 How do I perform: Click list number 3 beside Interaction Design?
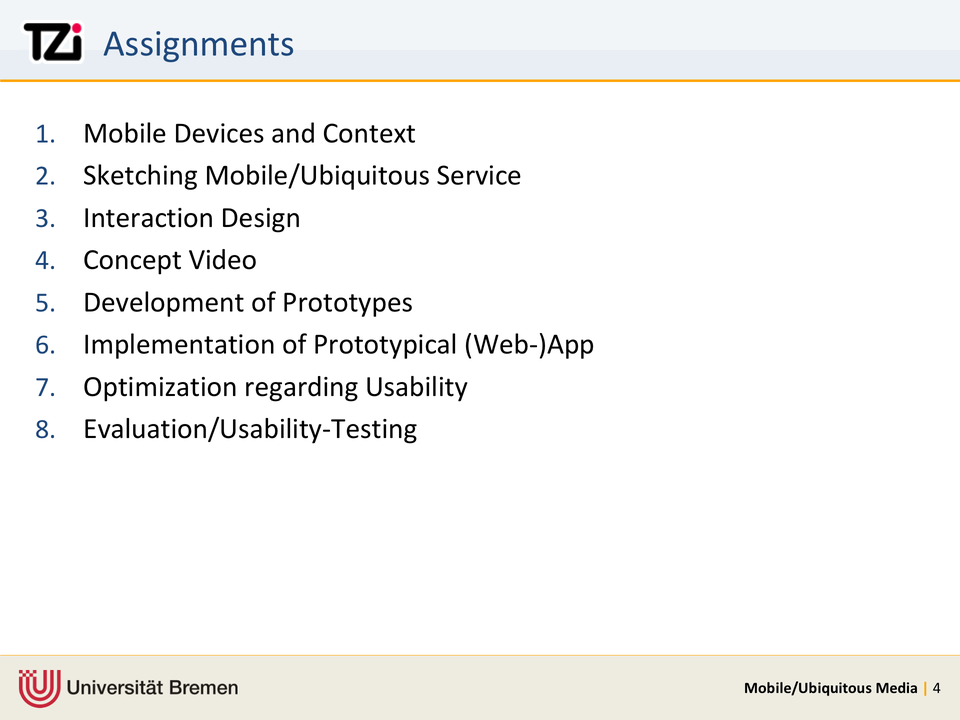[x=45, y=219]
